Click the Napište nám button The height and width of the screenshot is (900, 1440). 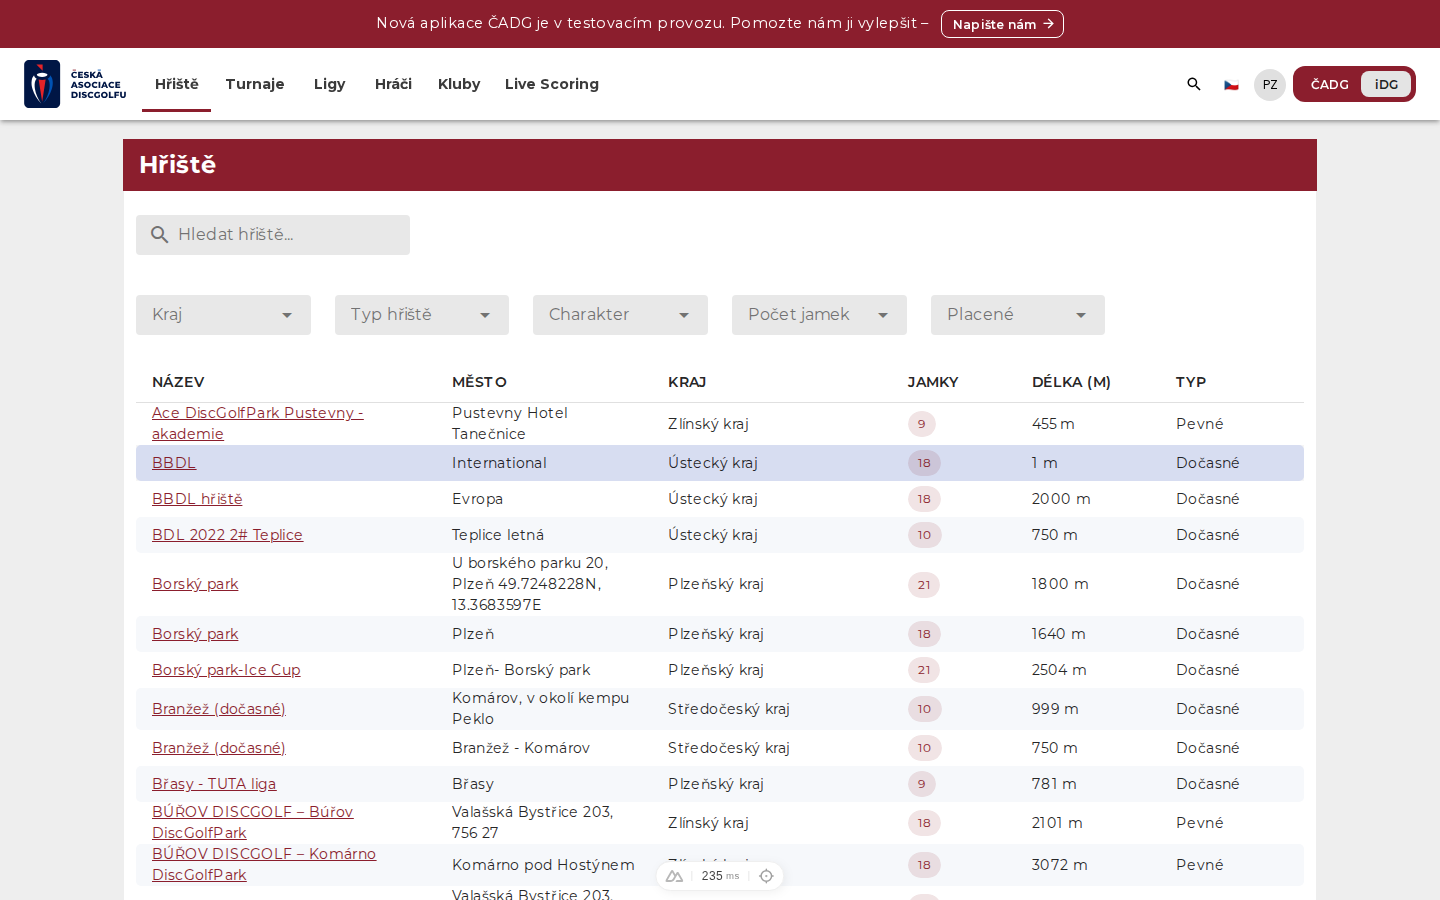[x=1002, y=24]
